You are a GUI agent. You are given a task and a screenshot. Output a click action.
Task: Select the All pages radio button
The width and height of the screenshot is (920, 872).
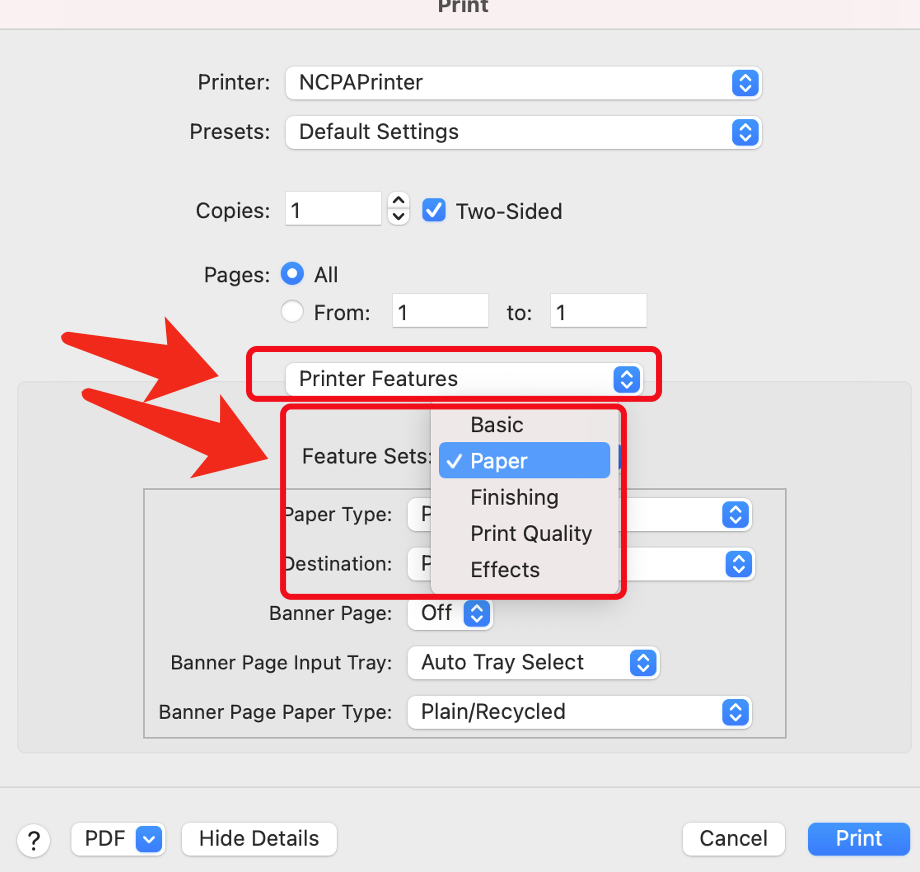tap(293, 274)
